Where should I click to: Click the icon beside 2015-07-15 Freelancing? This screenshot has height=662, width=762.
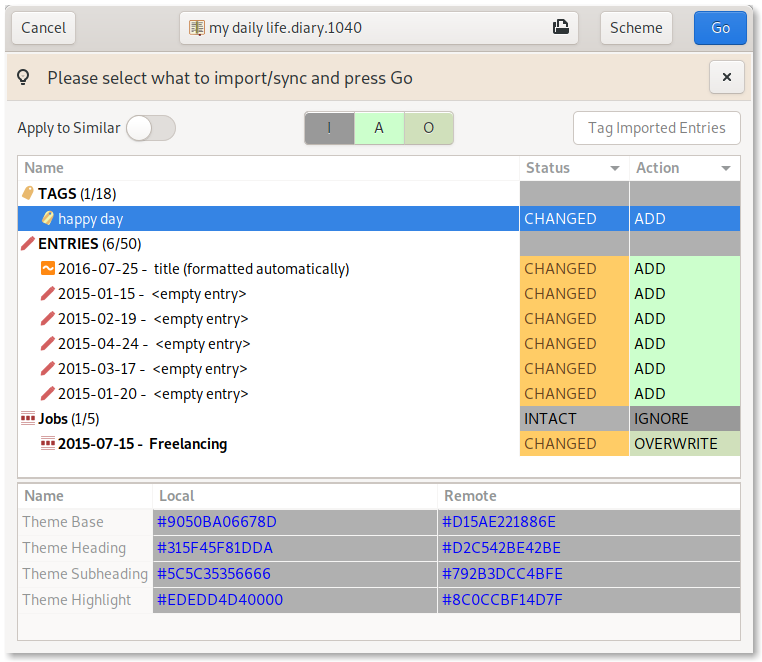(47, 443)
